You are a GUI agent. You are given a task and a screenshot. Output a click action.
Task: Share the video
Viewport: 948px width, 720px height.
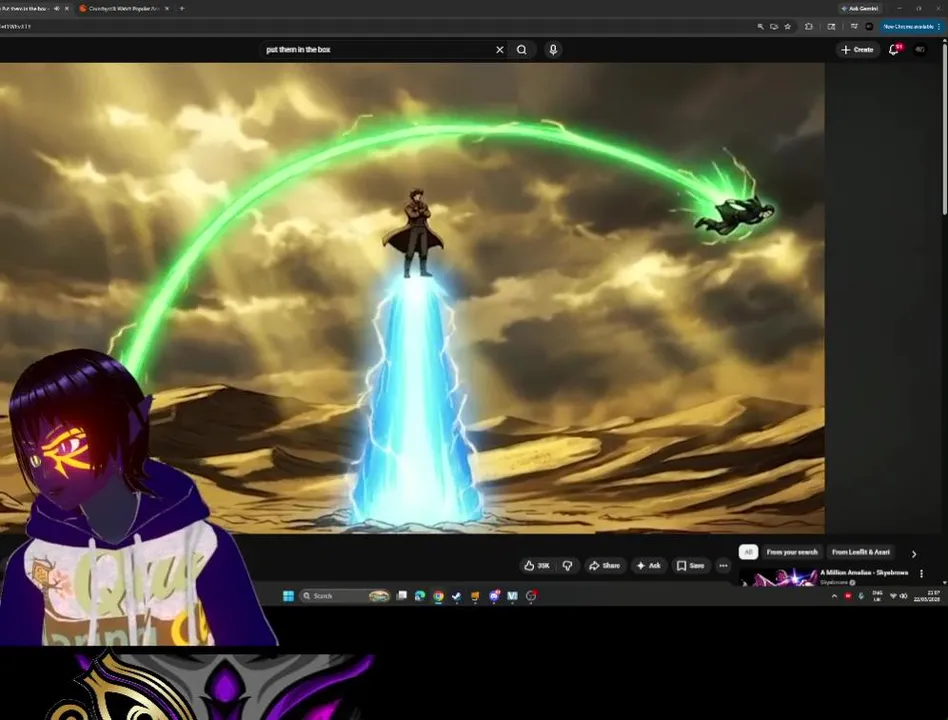605,565
